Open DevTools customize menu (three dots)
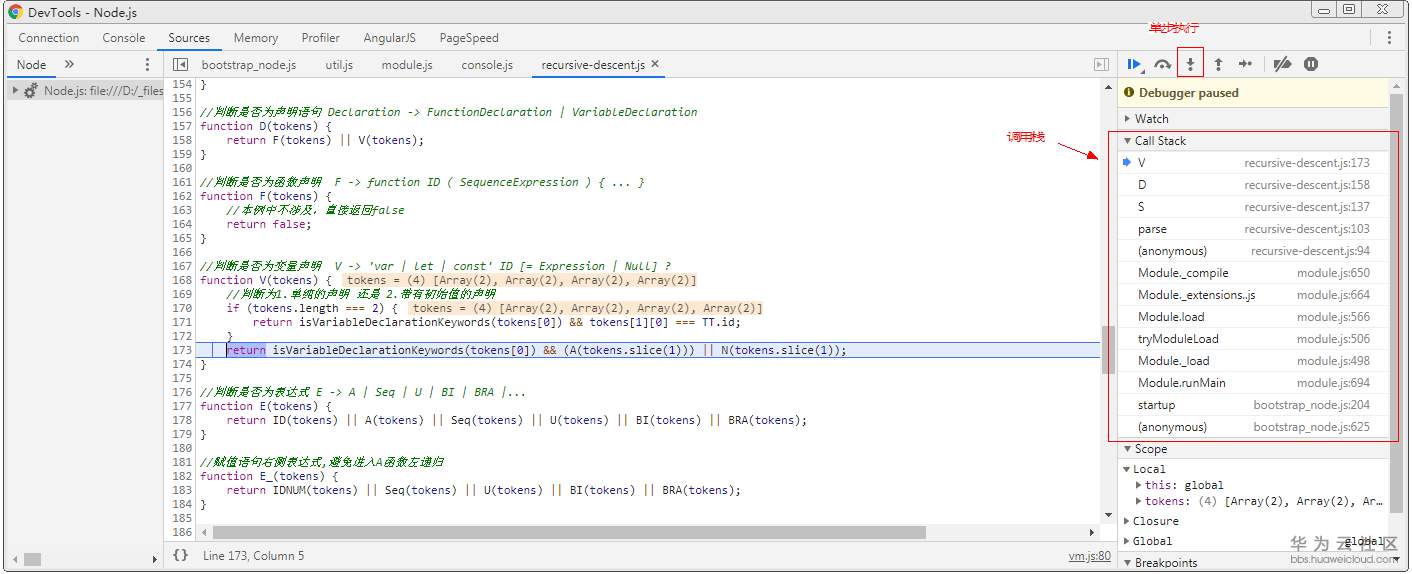 point(1389,38)
